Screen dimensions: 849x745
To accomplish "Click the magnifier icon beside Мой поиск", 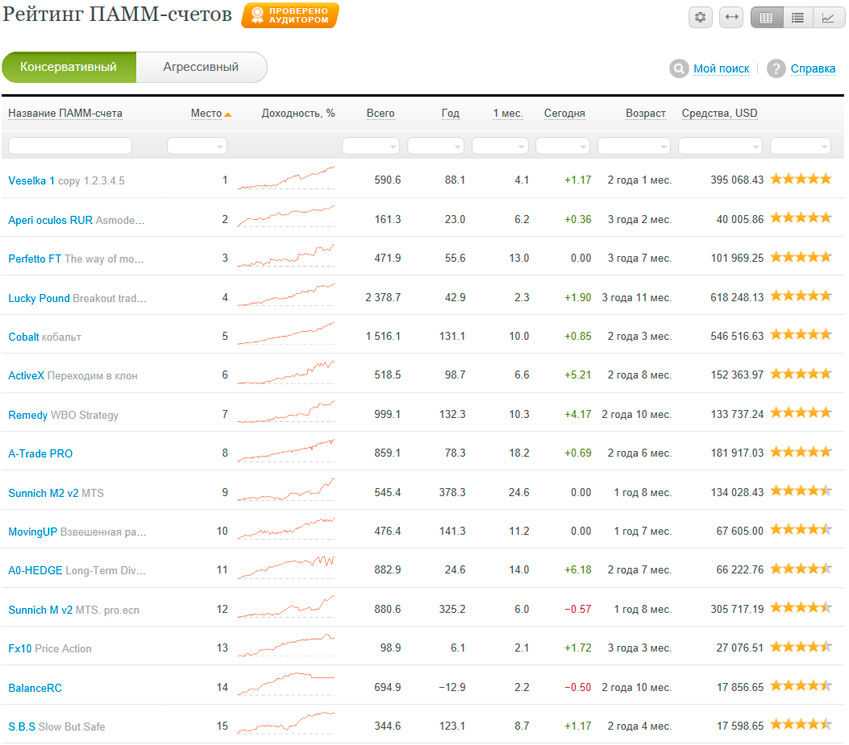I will pyautogui.click(x=678, y=68).
